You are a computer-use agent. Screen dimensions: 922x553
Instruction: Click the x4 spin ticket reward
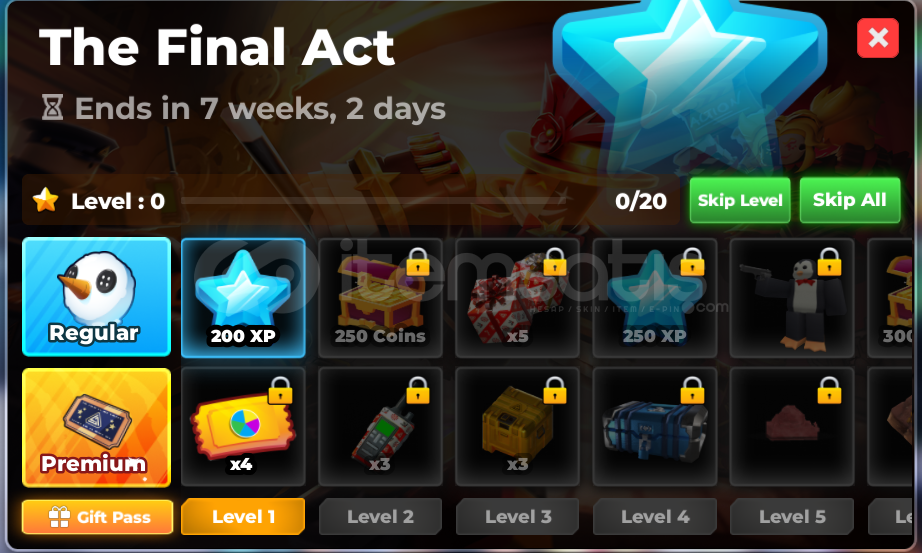click(x=243, y=427)
